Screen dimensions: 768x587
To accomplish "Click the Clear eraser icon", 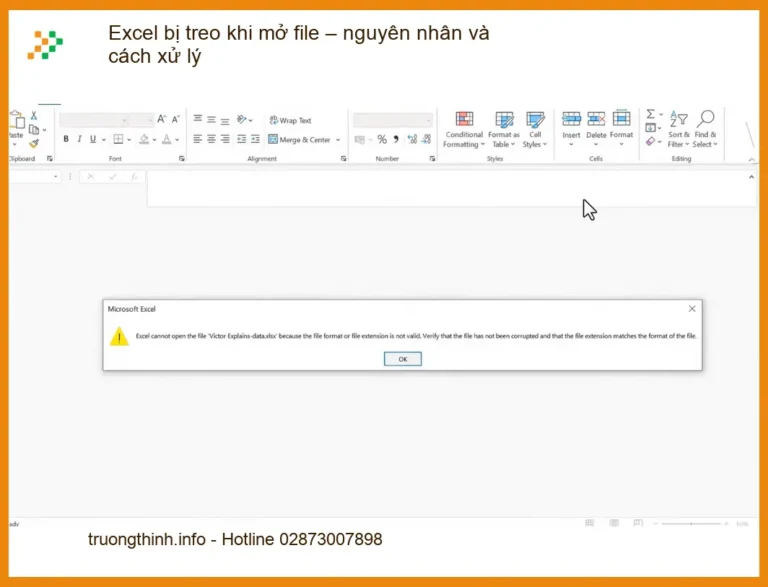I will (x=650, y=142).
